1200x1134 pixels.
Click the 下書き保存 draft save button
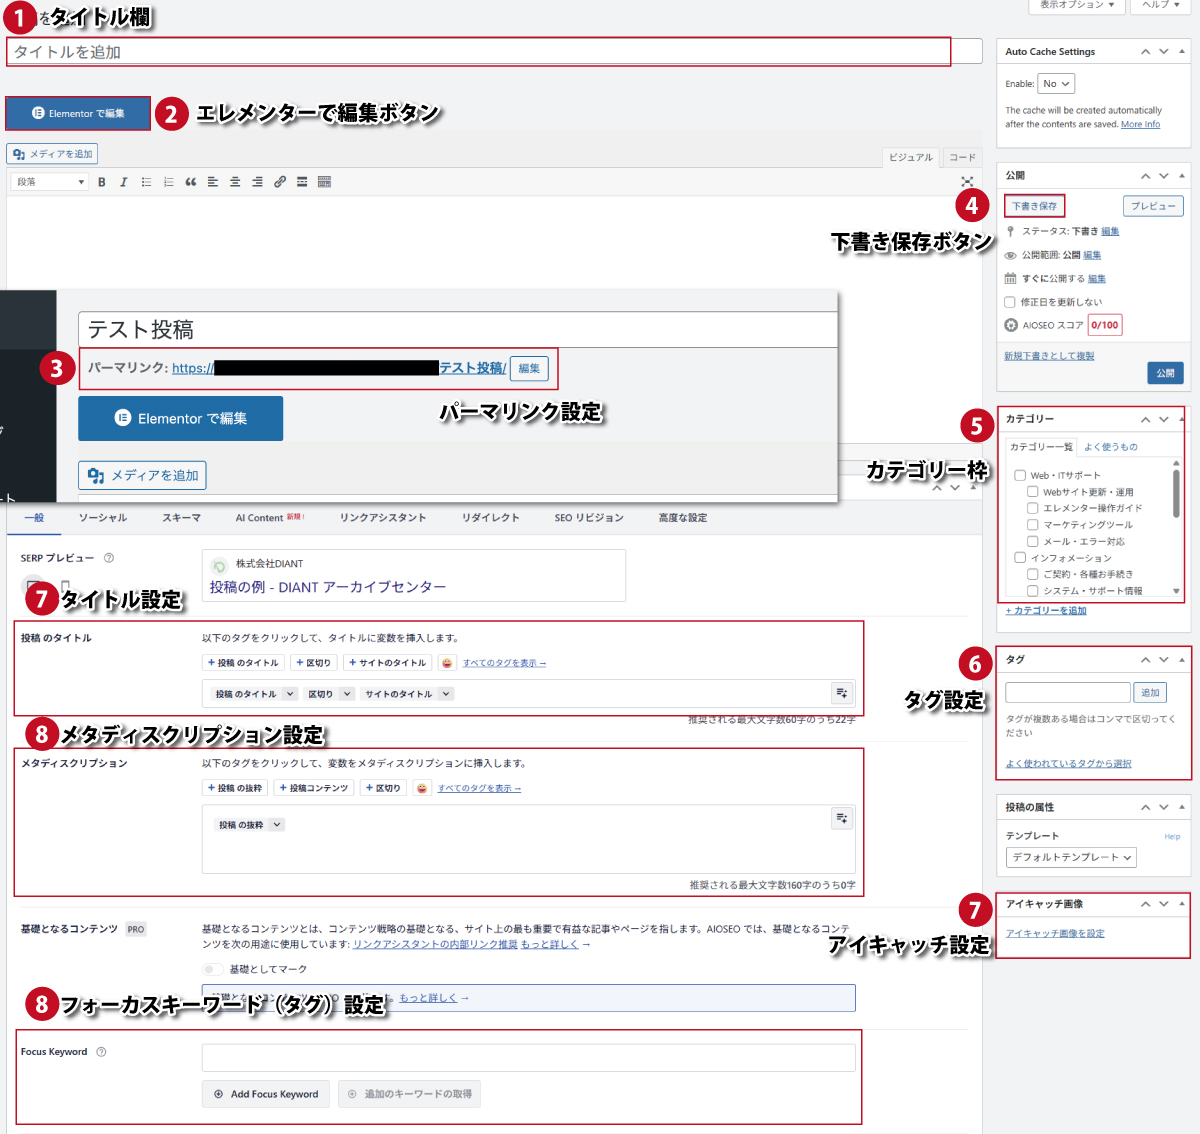click(1034, 206)
